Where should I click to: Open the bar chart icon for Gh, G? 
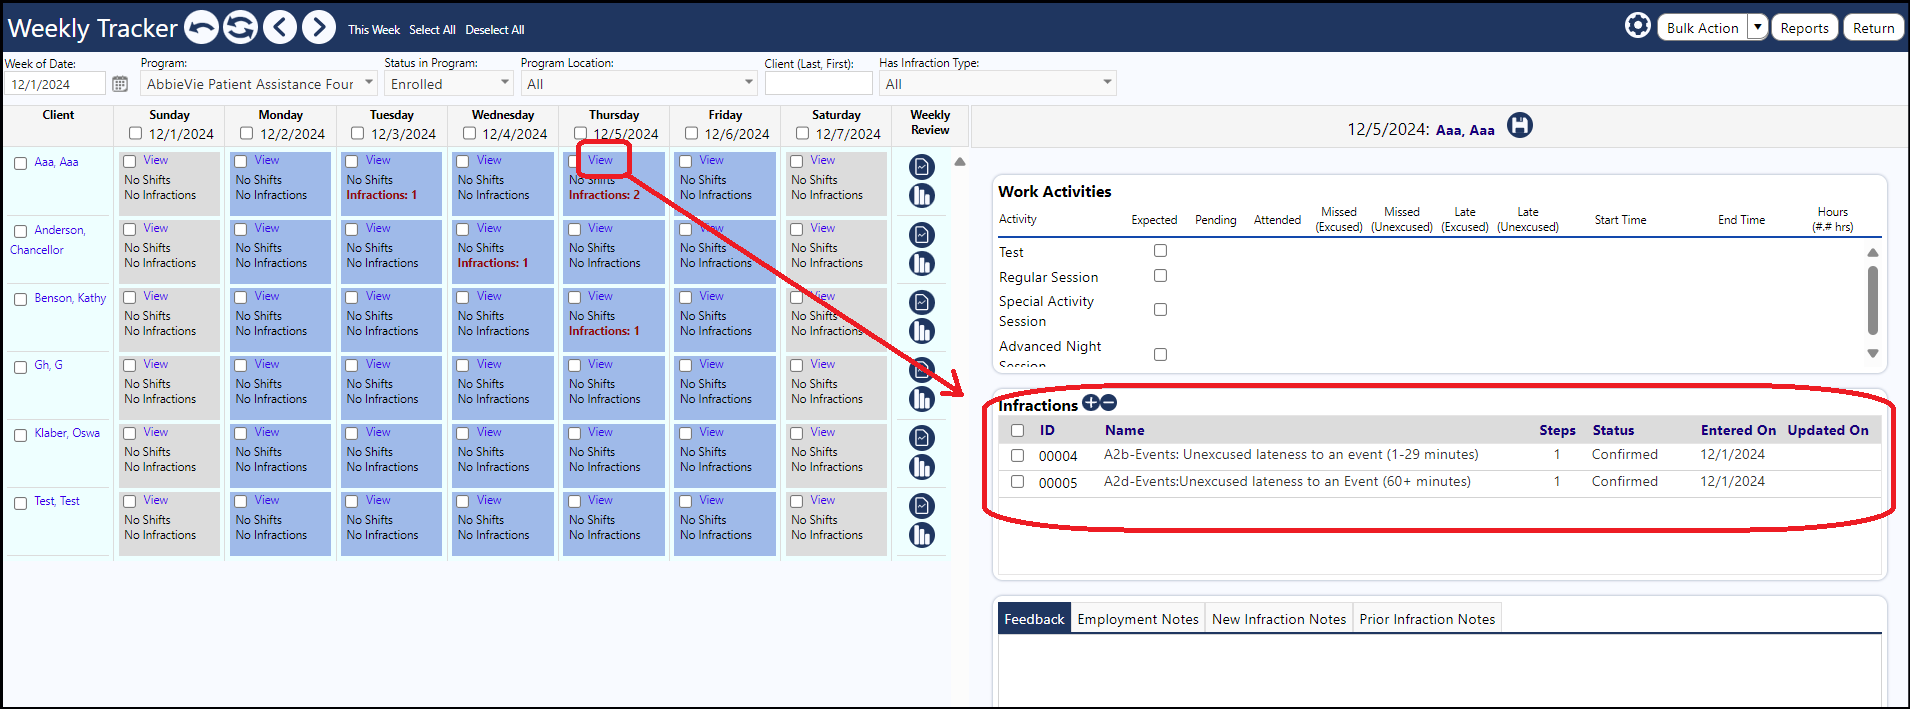coord(922,399)
